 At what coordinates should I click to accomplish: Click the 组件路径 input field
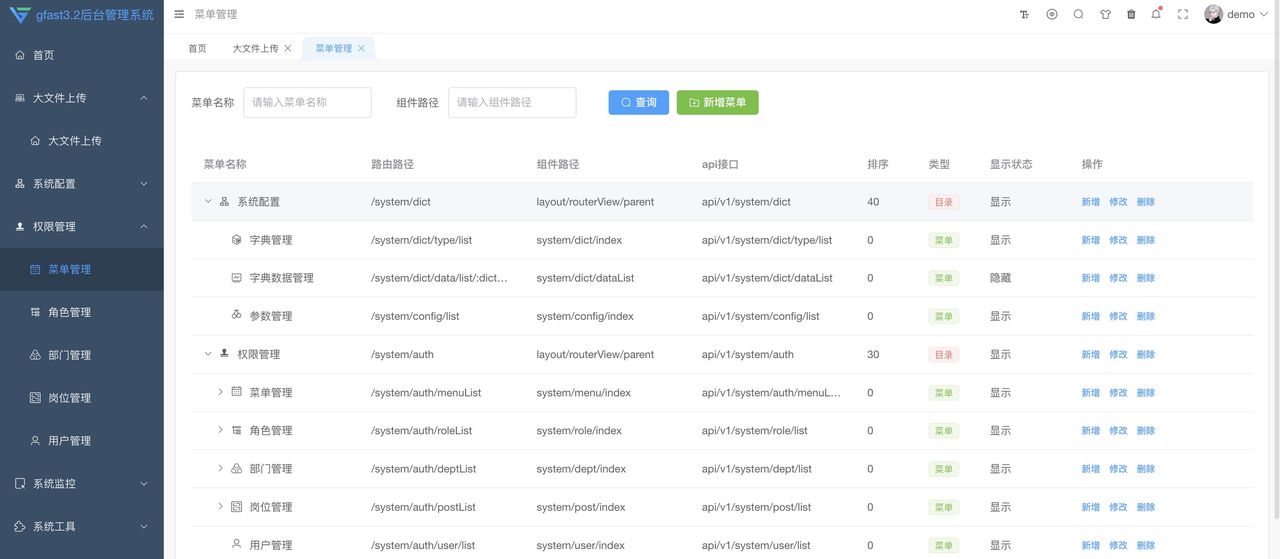[x=512, y=102]
